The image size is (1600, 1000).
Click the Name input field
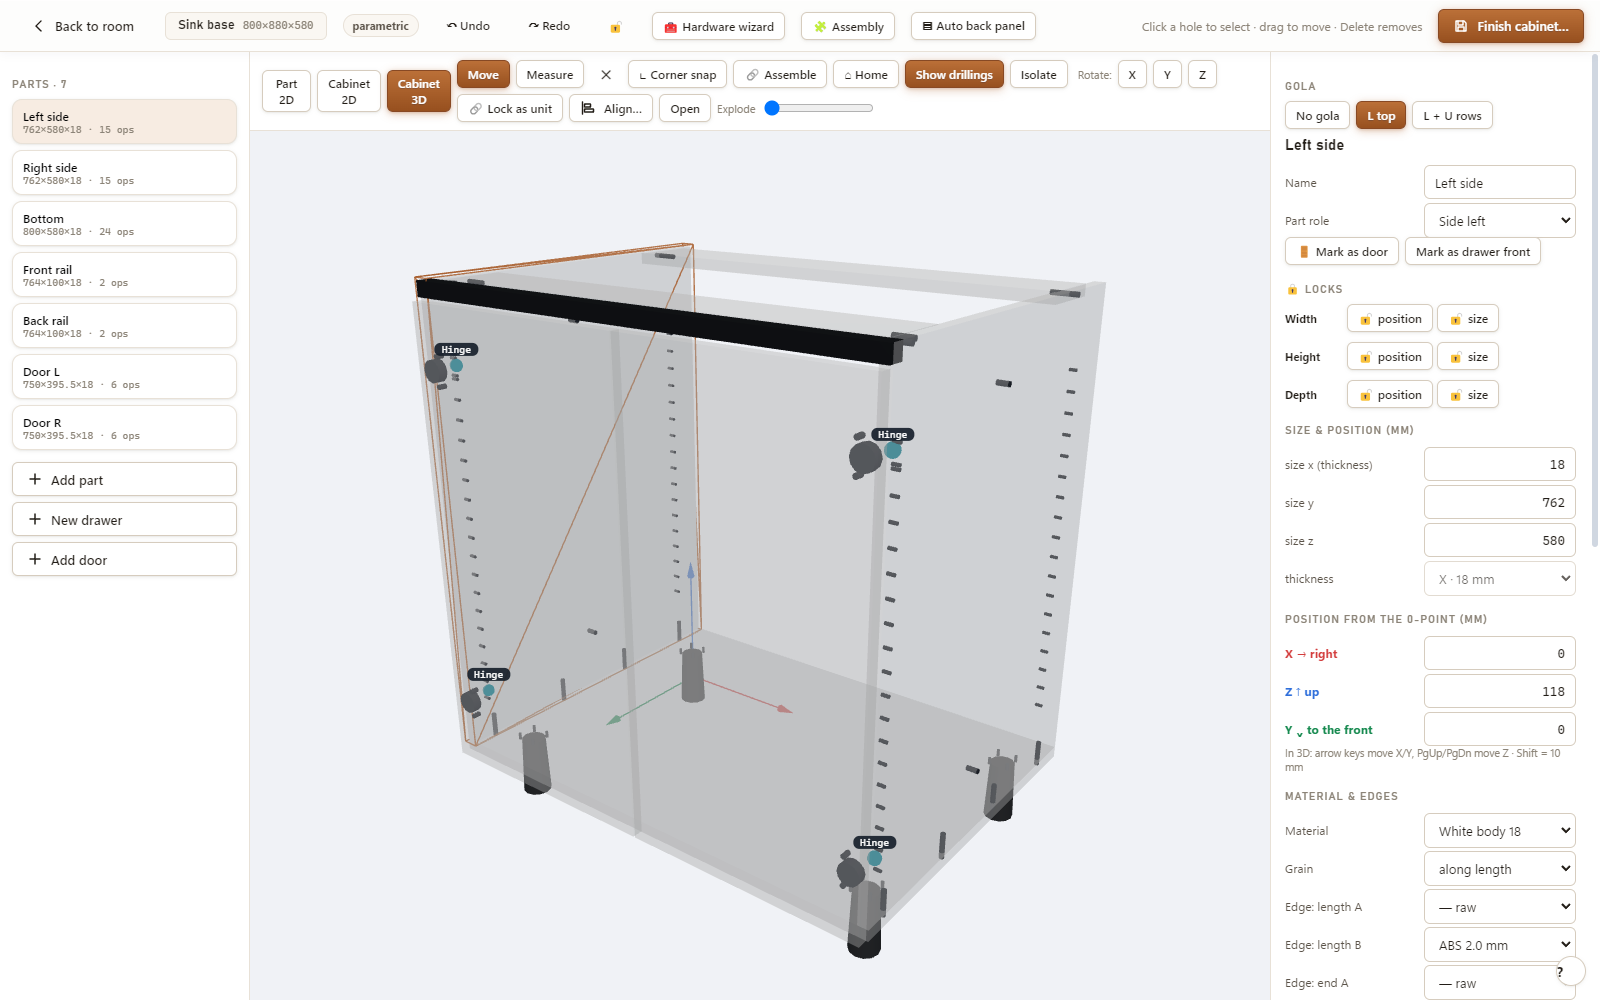[1500, 182]
